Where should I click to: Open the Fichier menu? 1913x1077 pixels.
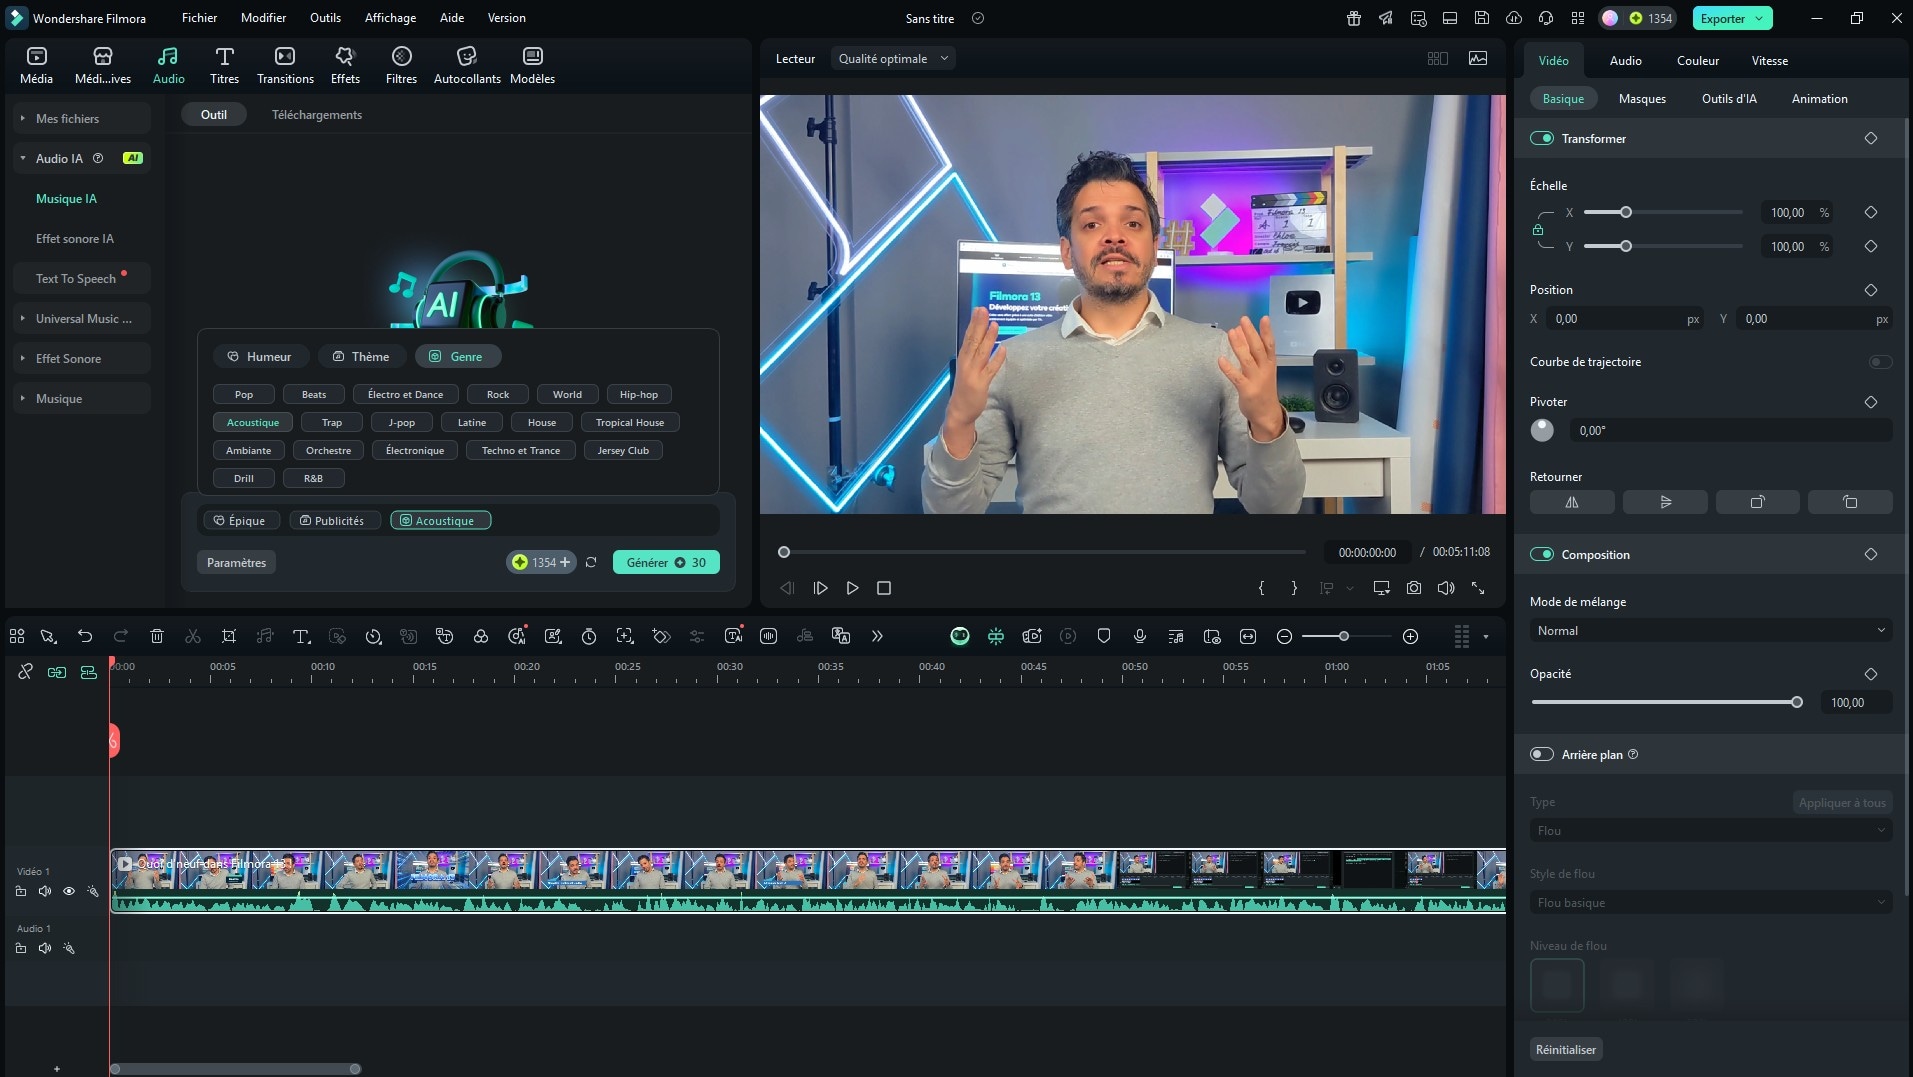point(199,18)
